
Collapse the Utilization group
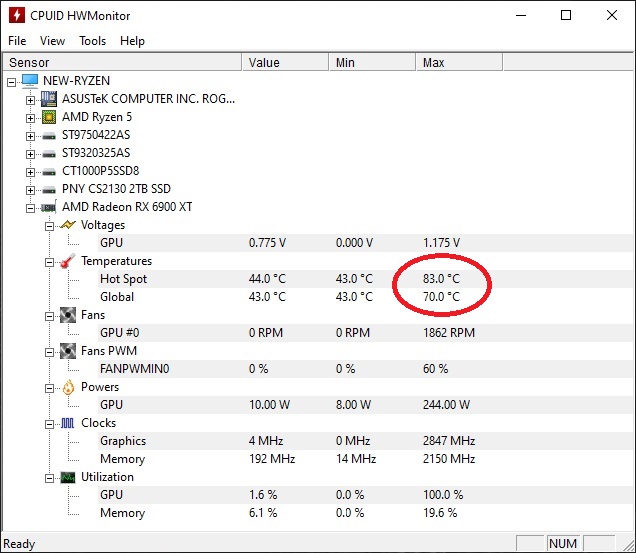[49, 479]
